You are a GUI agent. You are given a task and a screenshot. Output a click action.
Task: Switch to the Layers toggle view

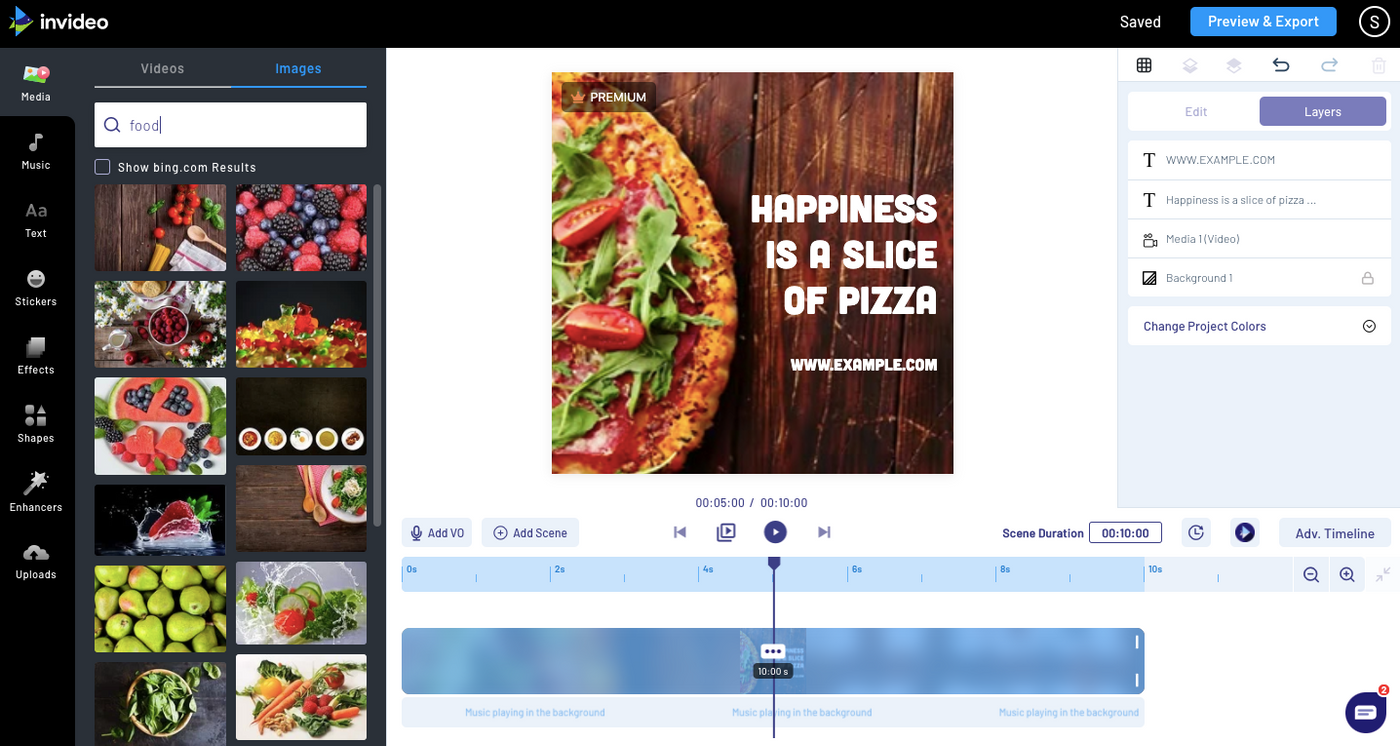(x=1322, y=111)
